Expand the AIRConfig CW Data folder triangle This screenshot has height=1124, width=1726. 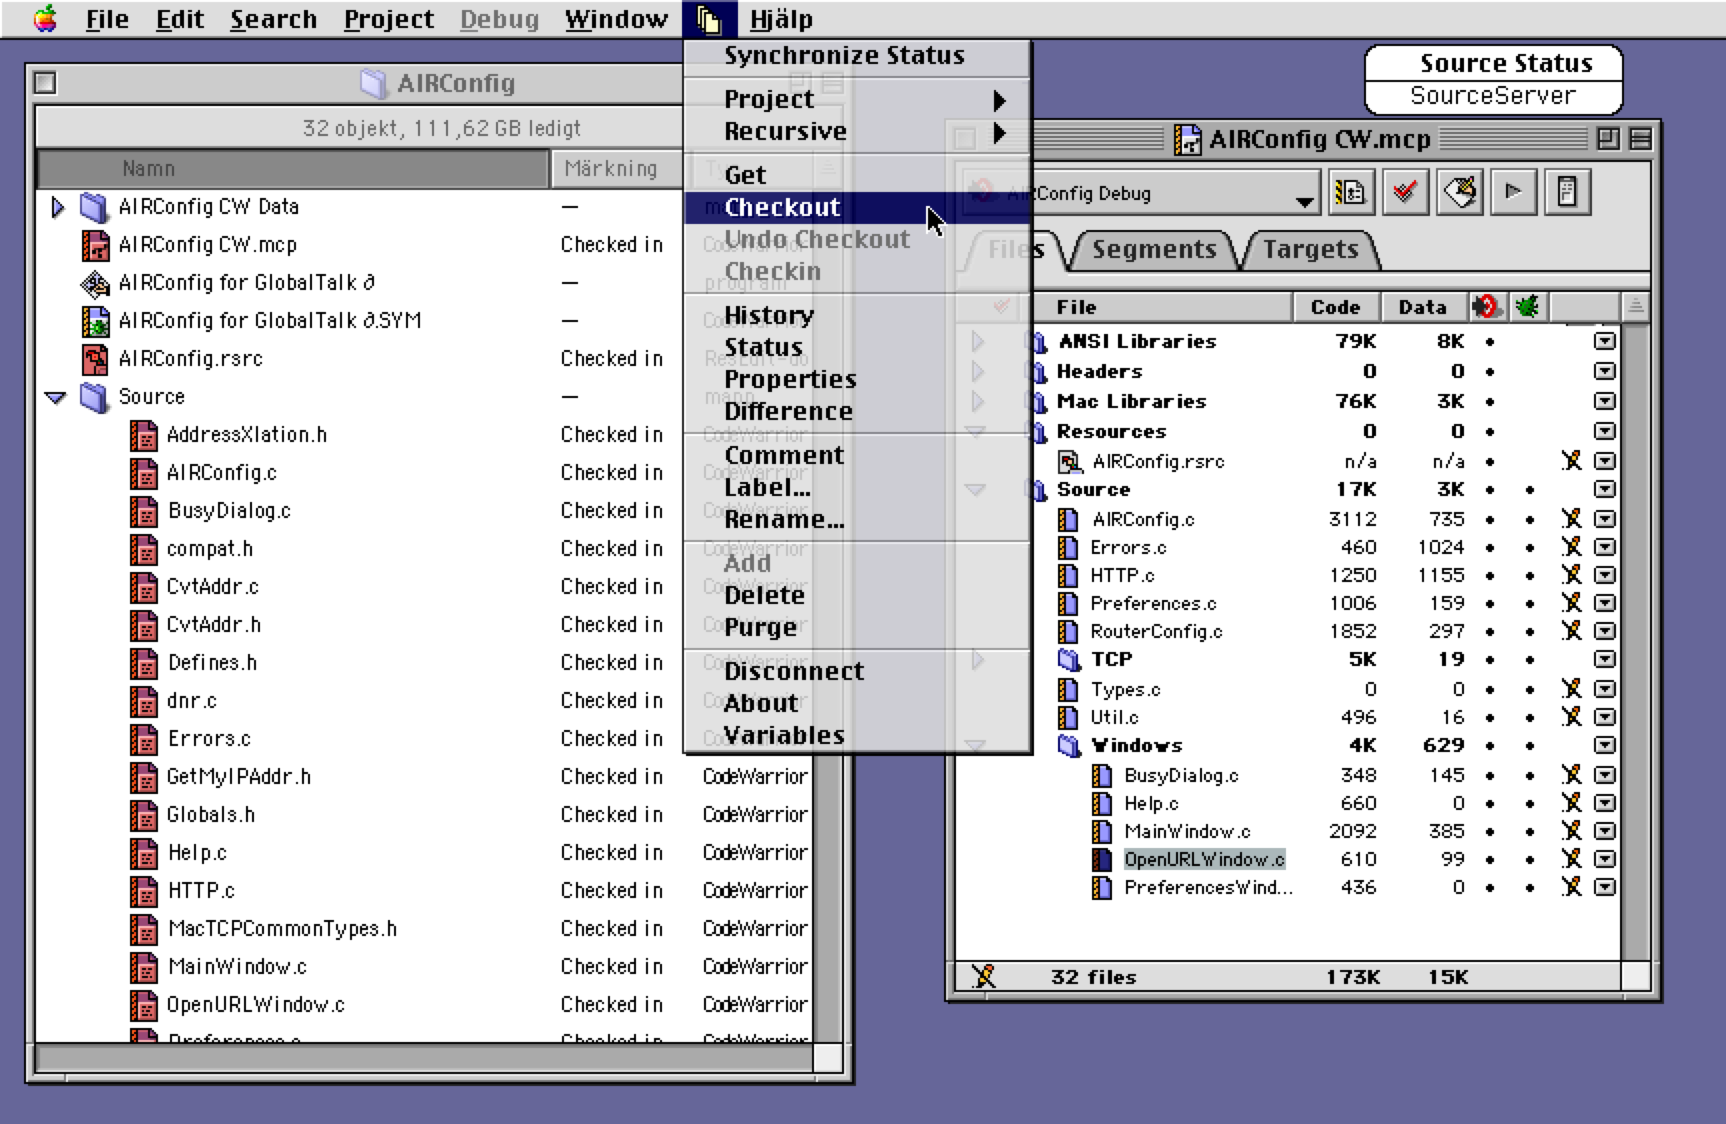click(x=57, y=207)
